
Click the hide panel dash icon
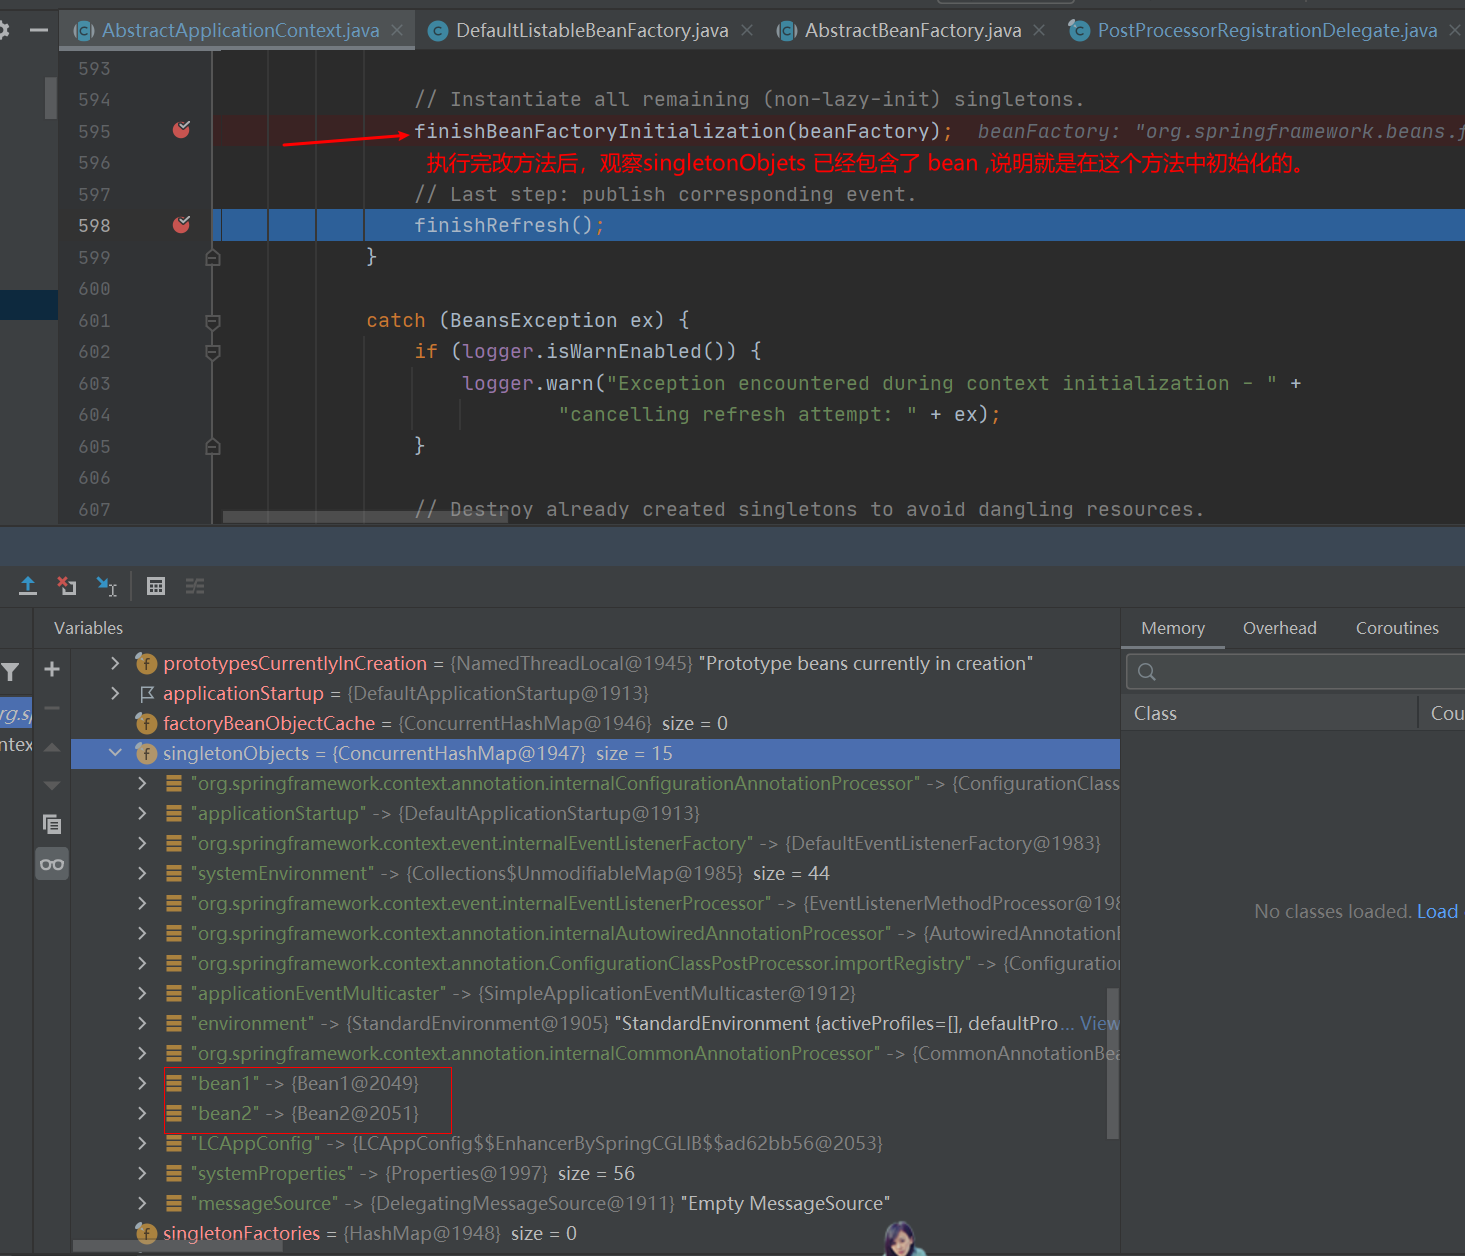[39, 30]
